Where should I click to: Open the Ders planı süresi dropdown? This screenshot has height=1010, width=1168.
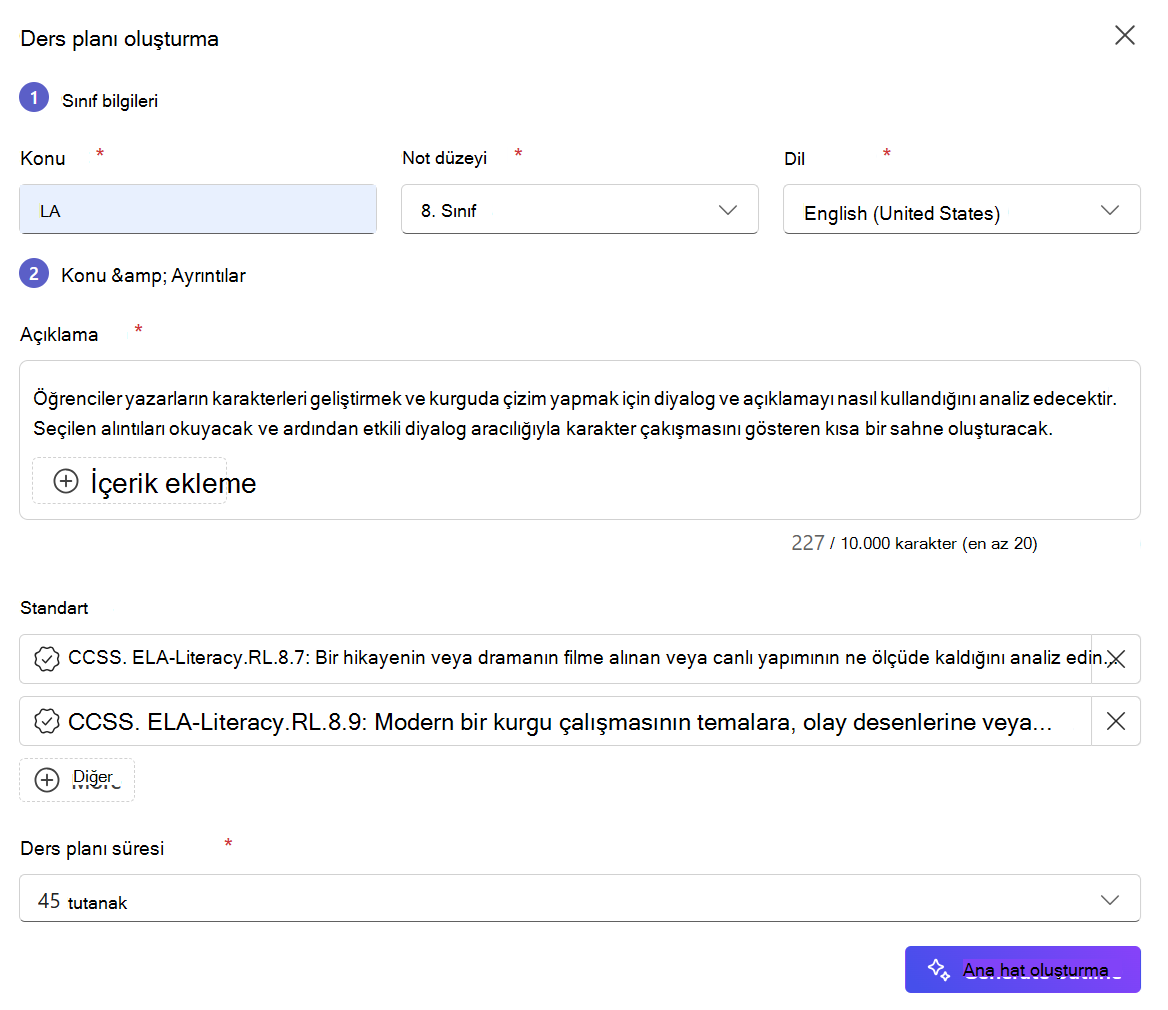pos(580,898)
